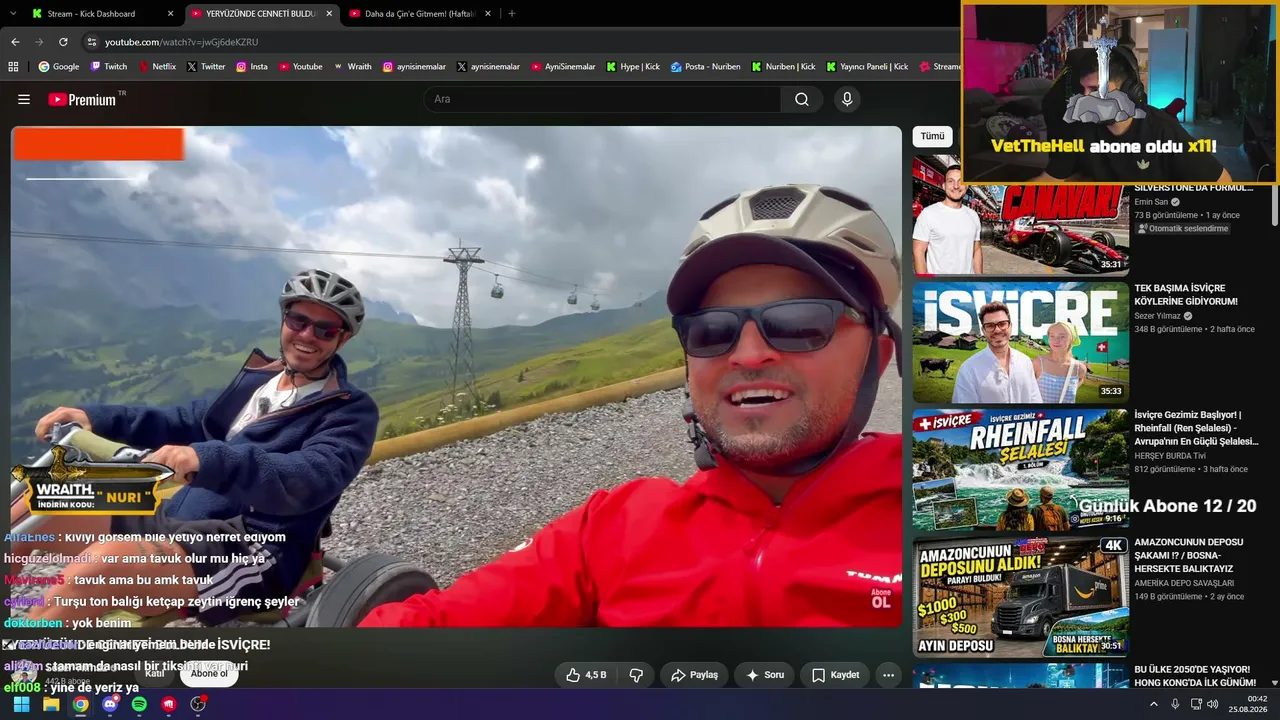Click the YouTube page vertical scrollbar
Screen dimensions: 1280x720
1274,205
